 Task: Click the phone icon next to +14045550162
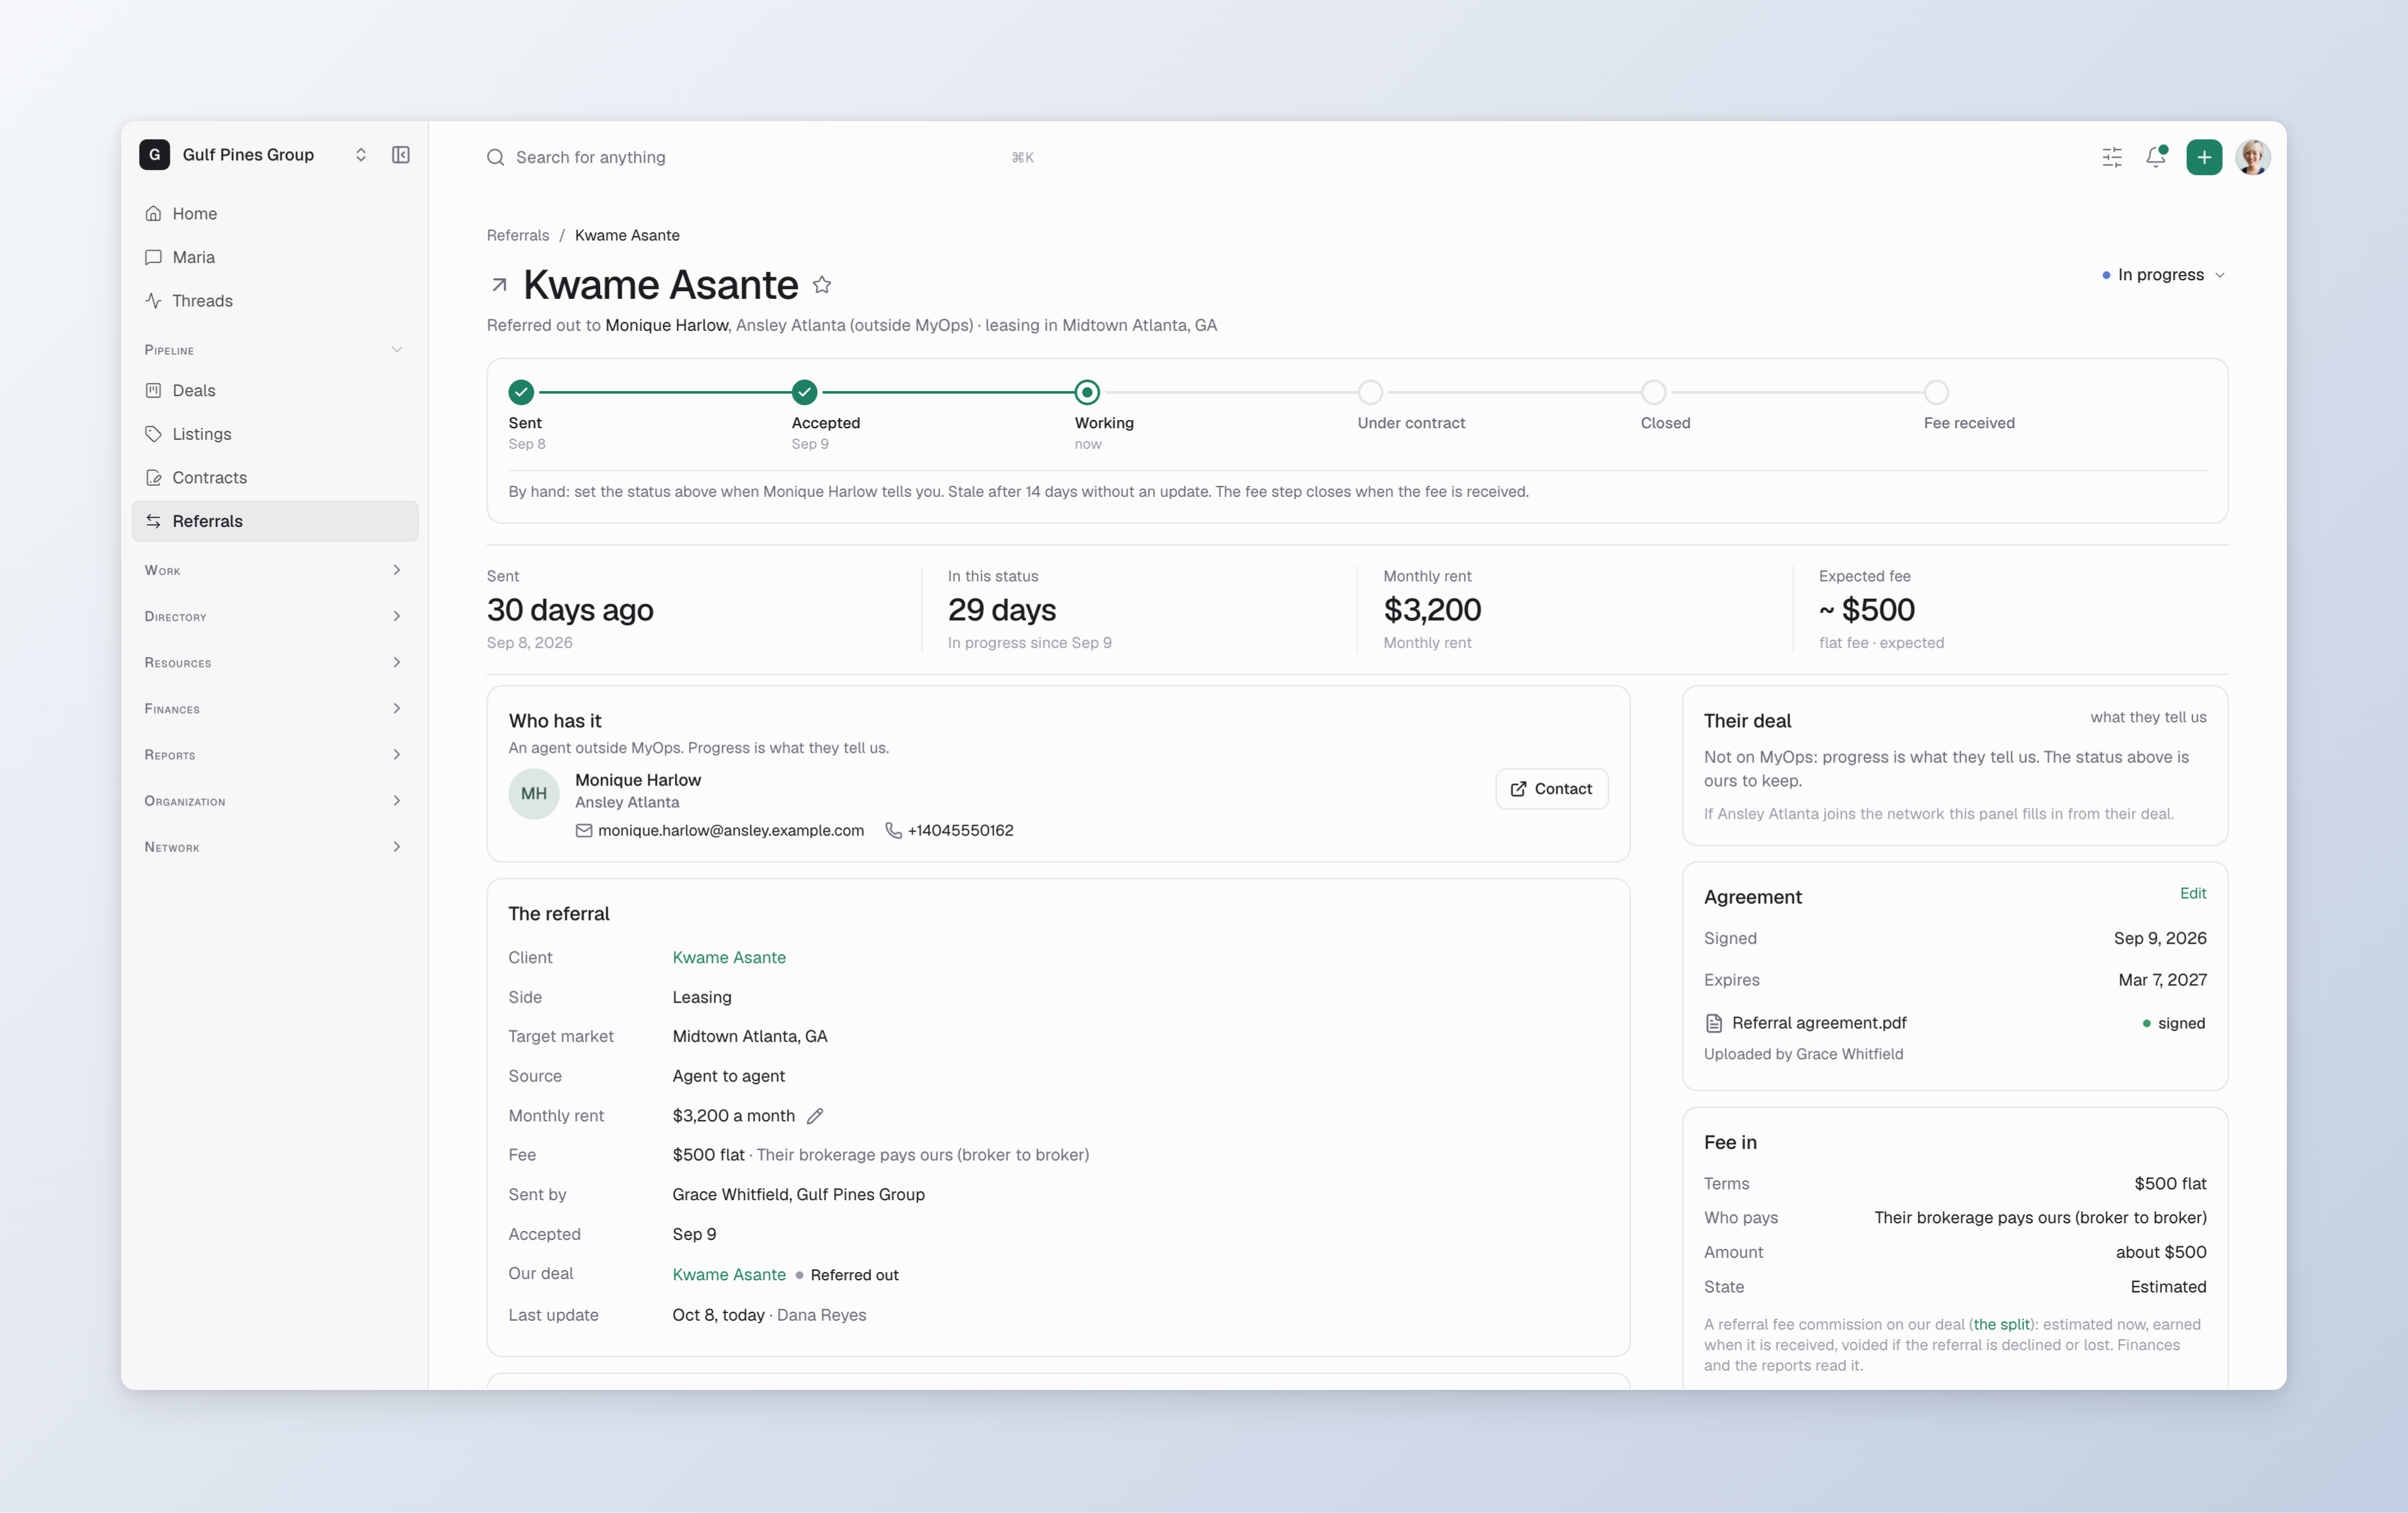pyautogui.click(x=894, y=831)
